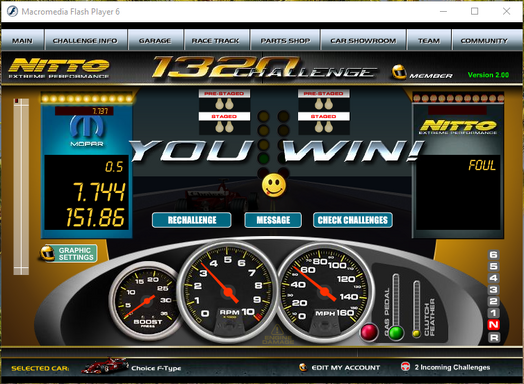Open the Garage menu tab
This screenshot has width=524, height=384.
[x=155, y=40]
